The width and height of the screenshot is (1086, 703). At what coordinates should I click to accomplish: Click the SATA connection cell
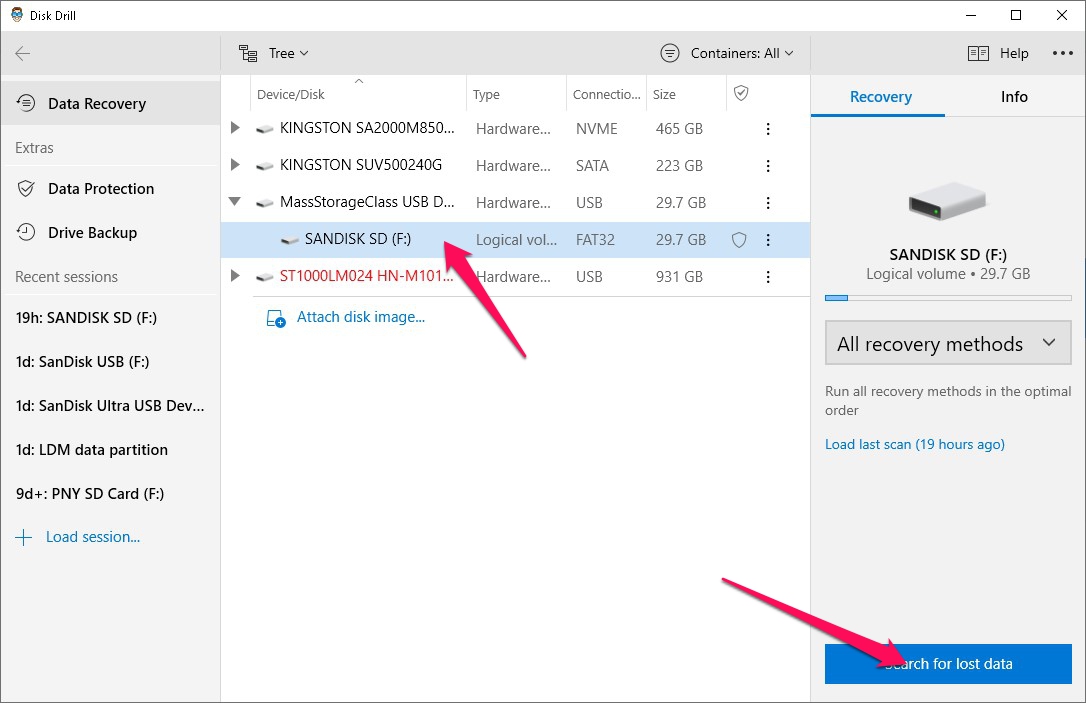point(592,166)
